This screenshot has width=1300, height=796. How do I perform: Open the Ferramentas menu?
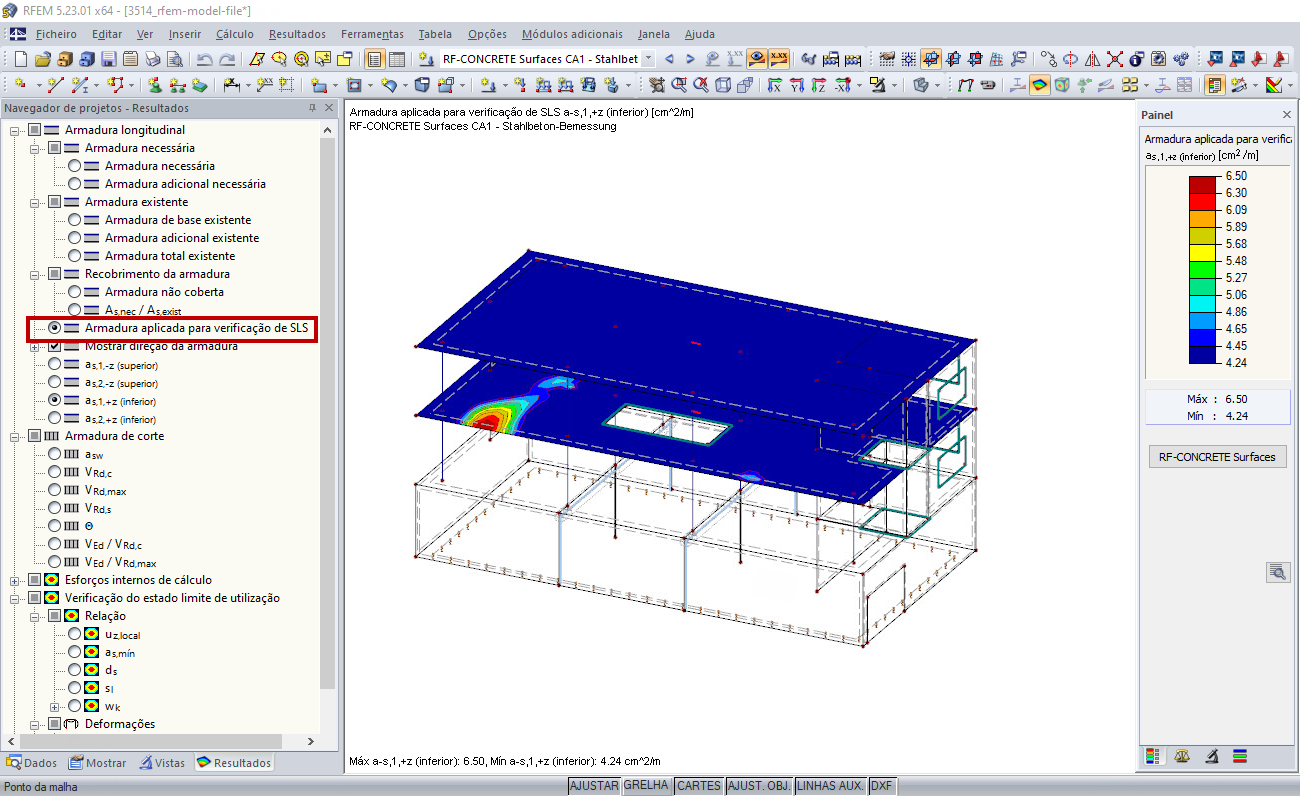coord(372,34)
